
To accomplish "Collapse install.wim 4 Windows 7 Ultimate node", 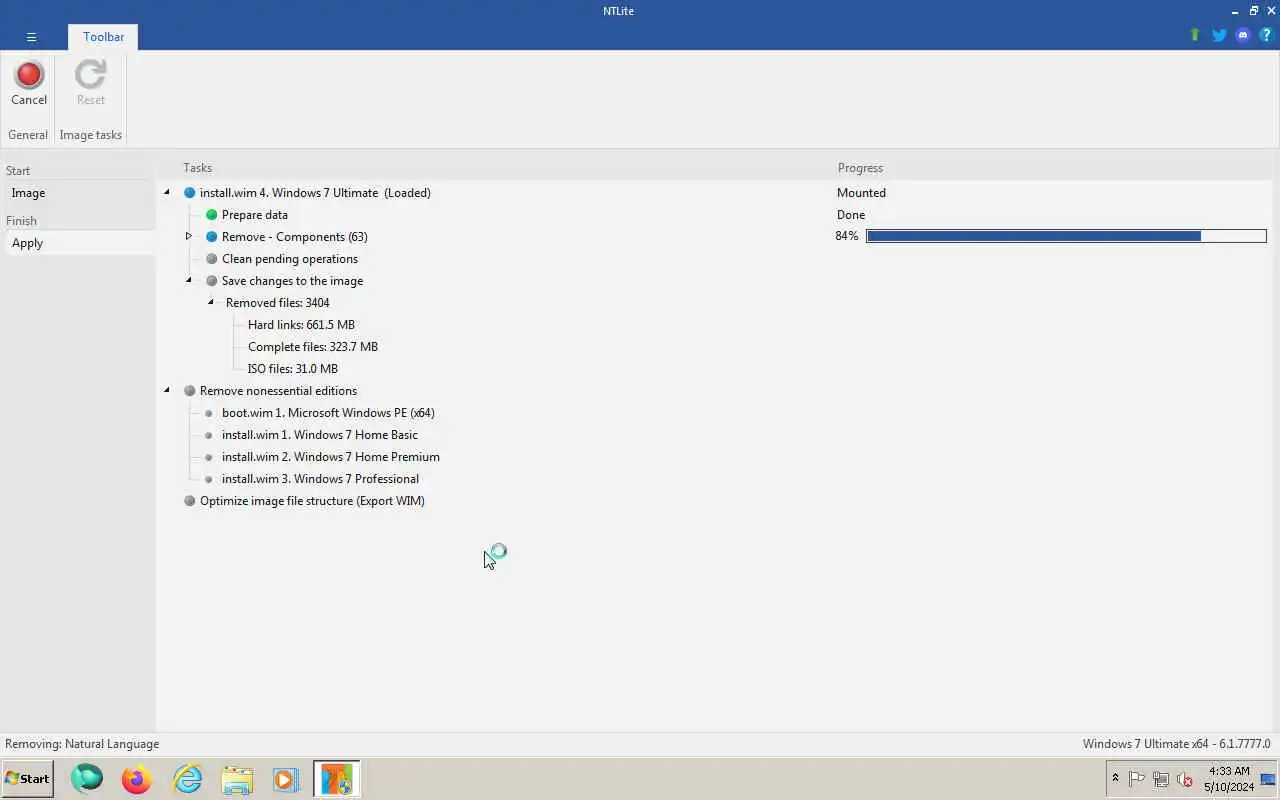I will tap(167, 192).
